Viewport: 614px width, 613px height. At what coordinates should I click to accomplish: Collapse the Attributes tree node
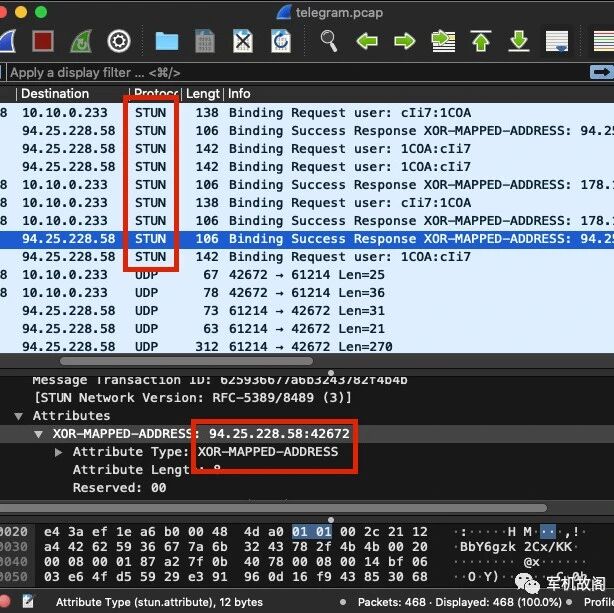click(x=18, y=416)
